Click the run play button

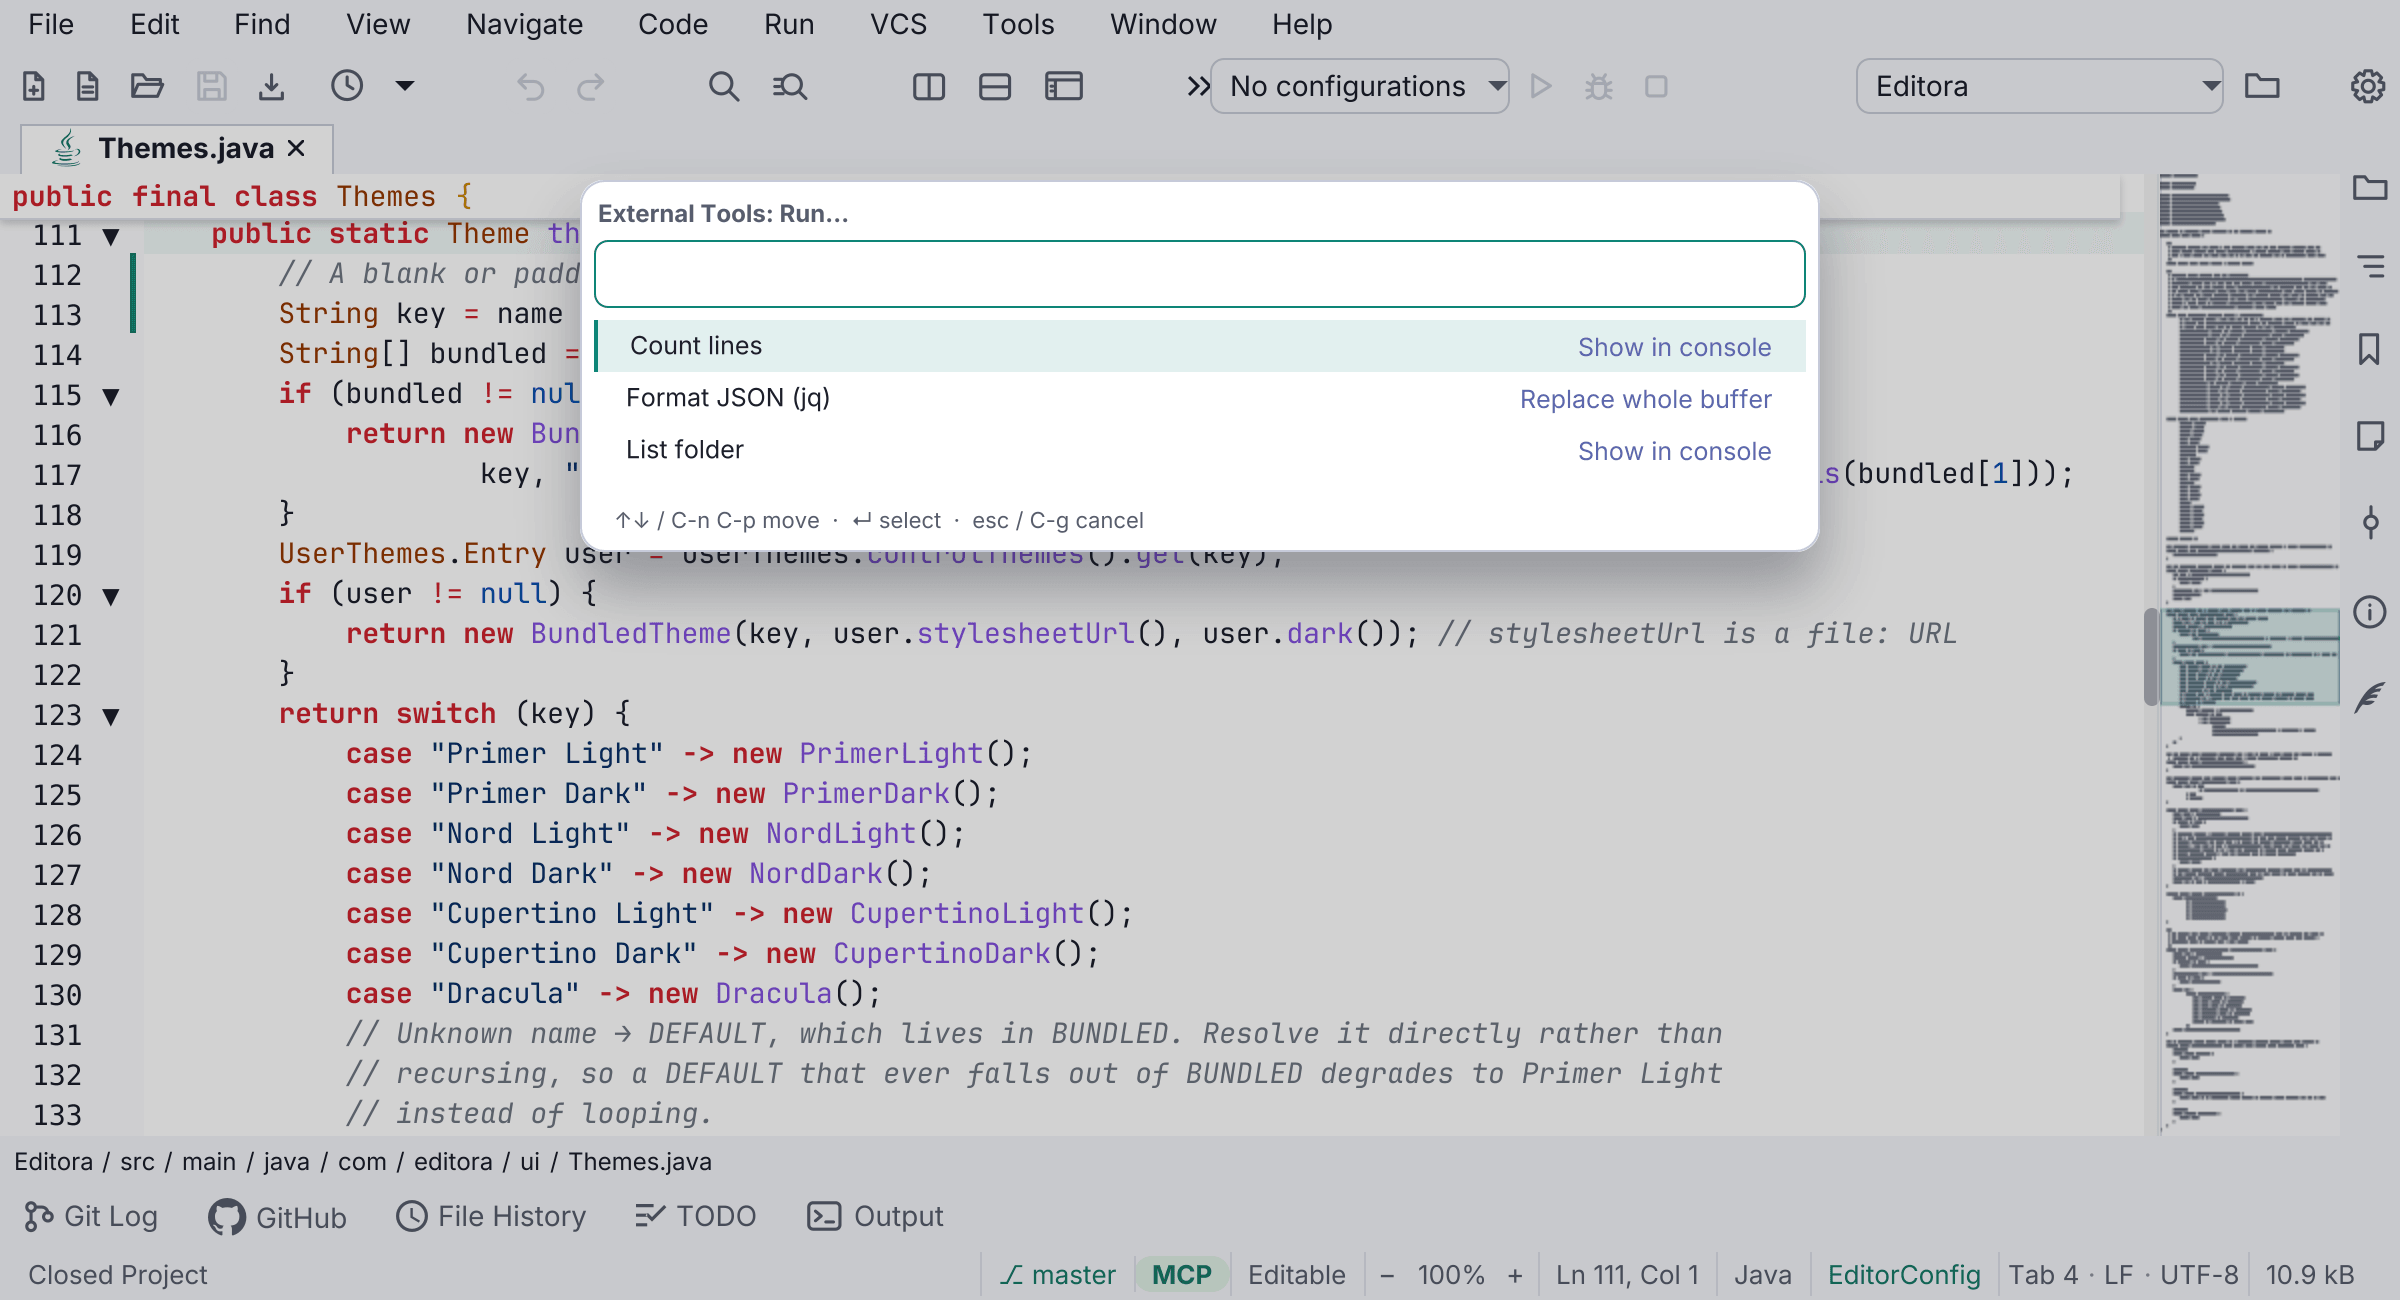pyautogui.click(x=1541, y=87)
